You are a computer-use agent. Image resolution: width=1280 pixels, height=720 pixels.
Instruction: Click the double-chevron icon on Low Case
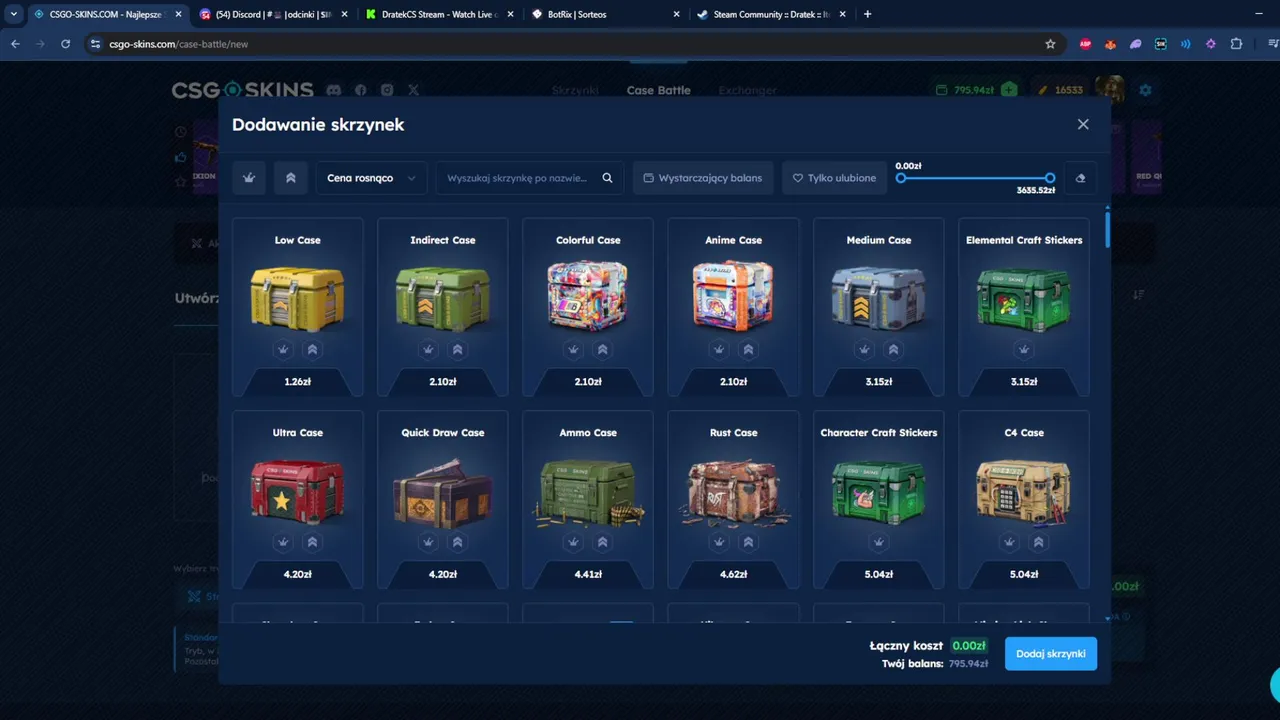coord(312,349)
